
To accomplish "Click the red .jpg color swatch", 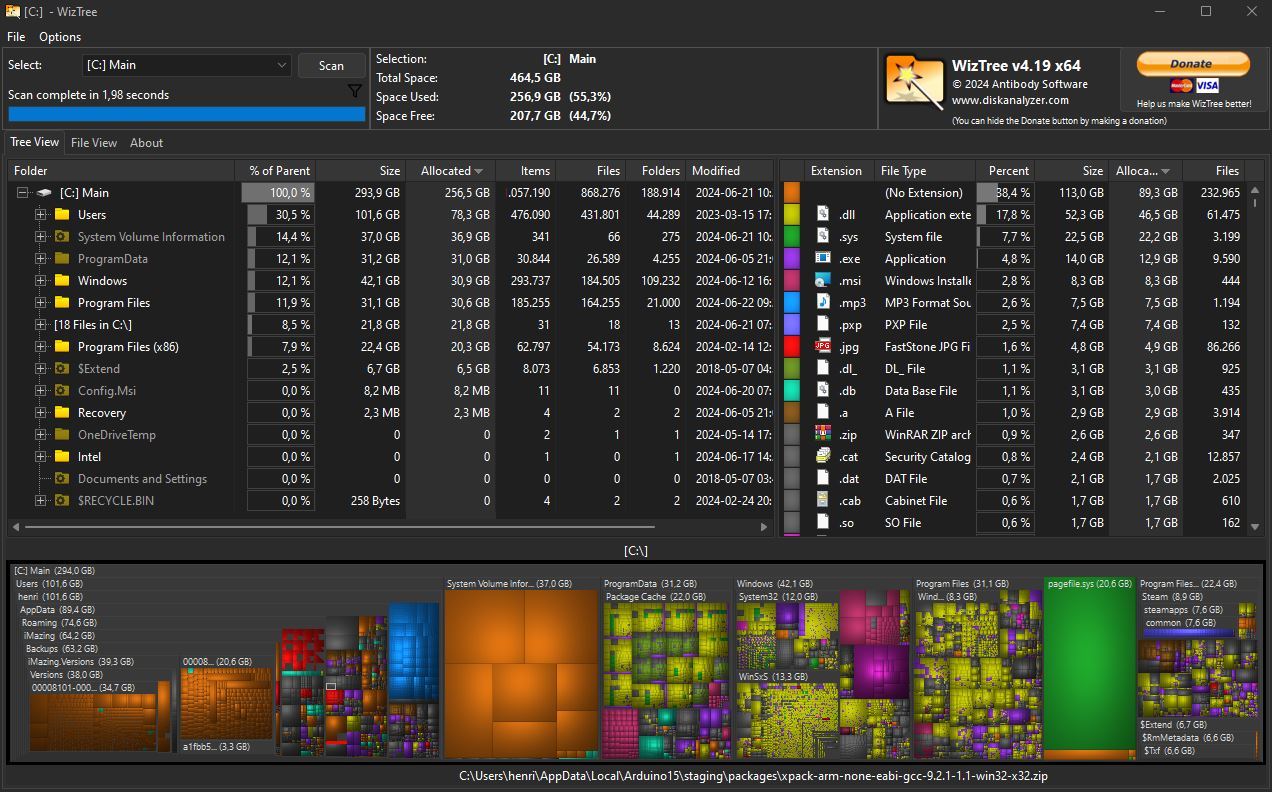I will pos(792,346).
